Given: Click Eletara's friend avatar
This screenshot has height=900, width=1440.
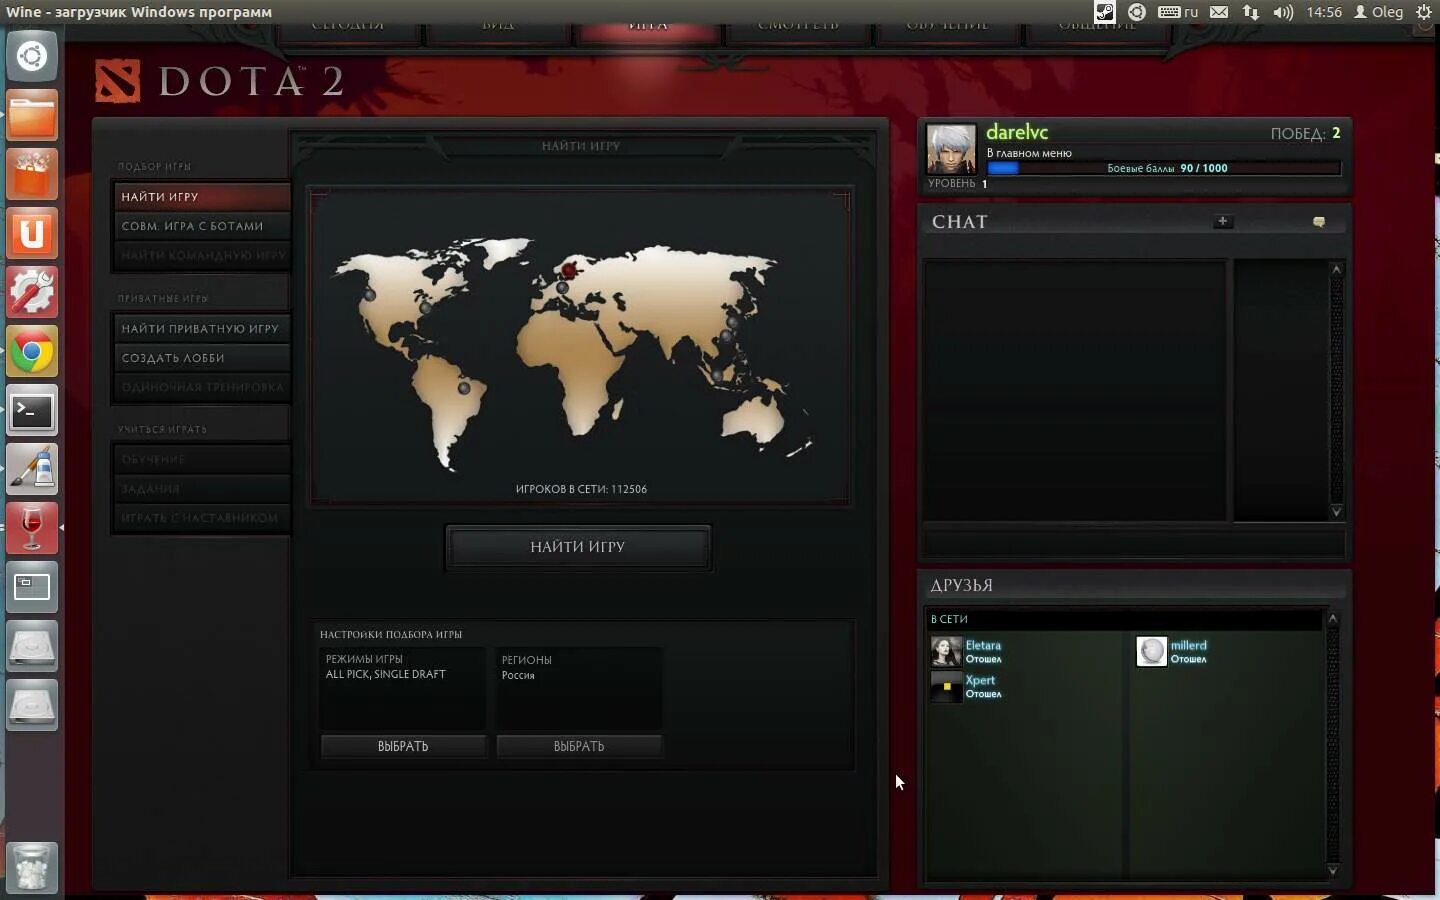Looking at the screenshot, I should [946, 652].
